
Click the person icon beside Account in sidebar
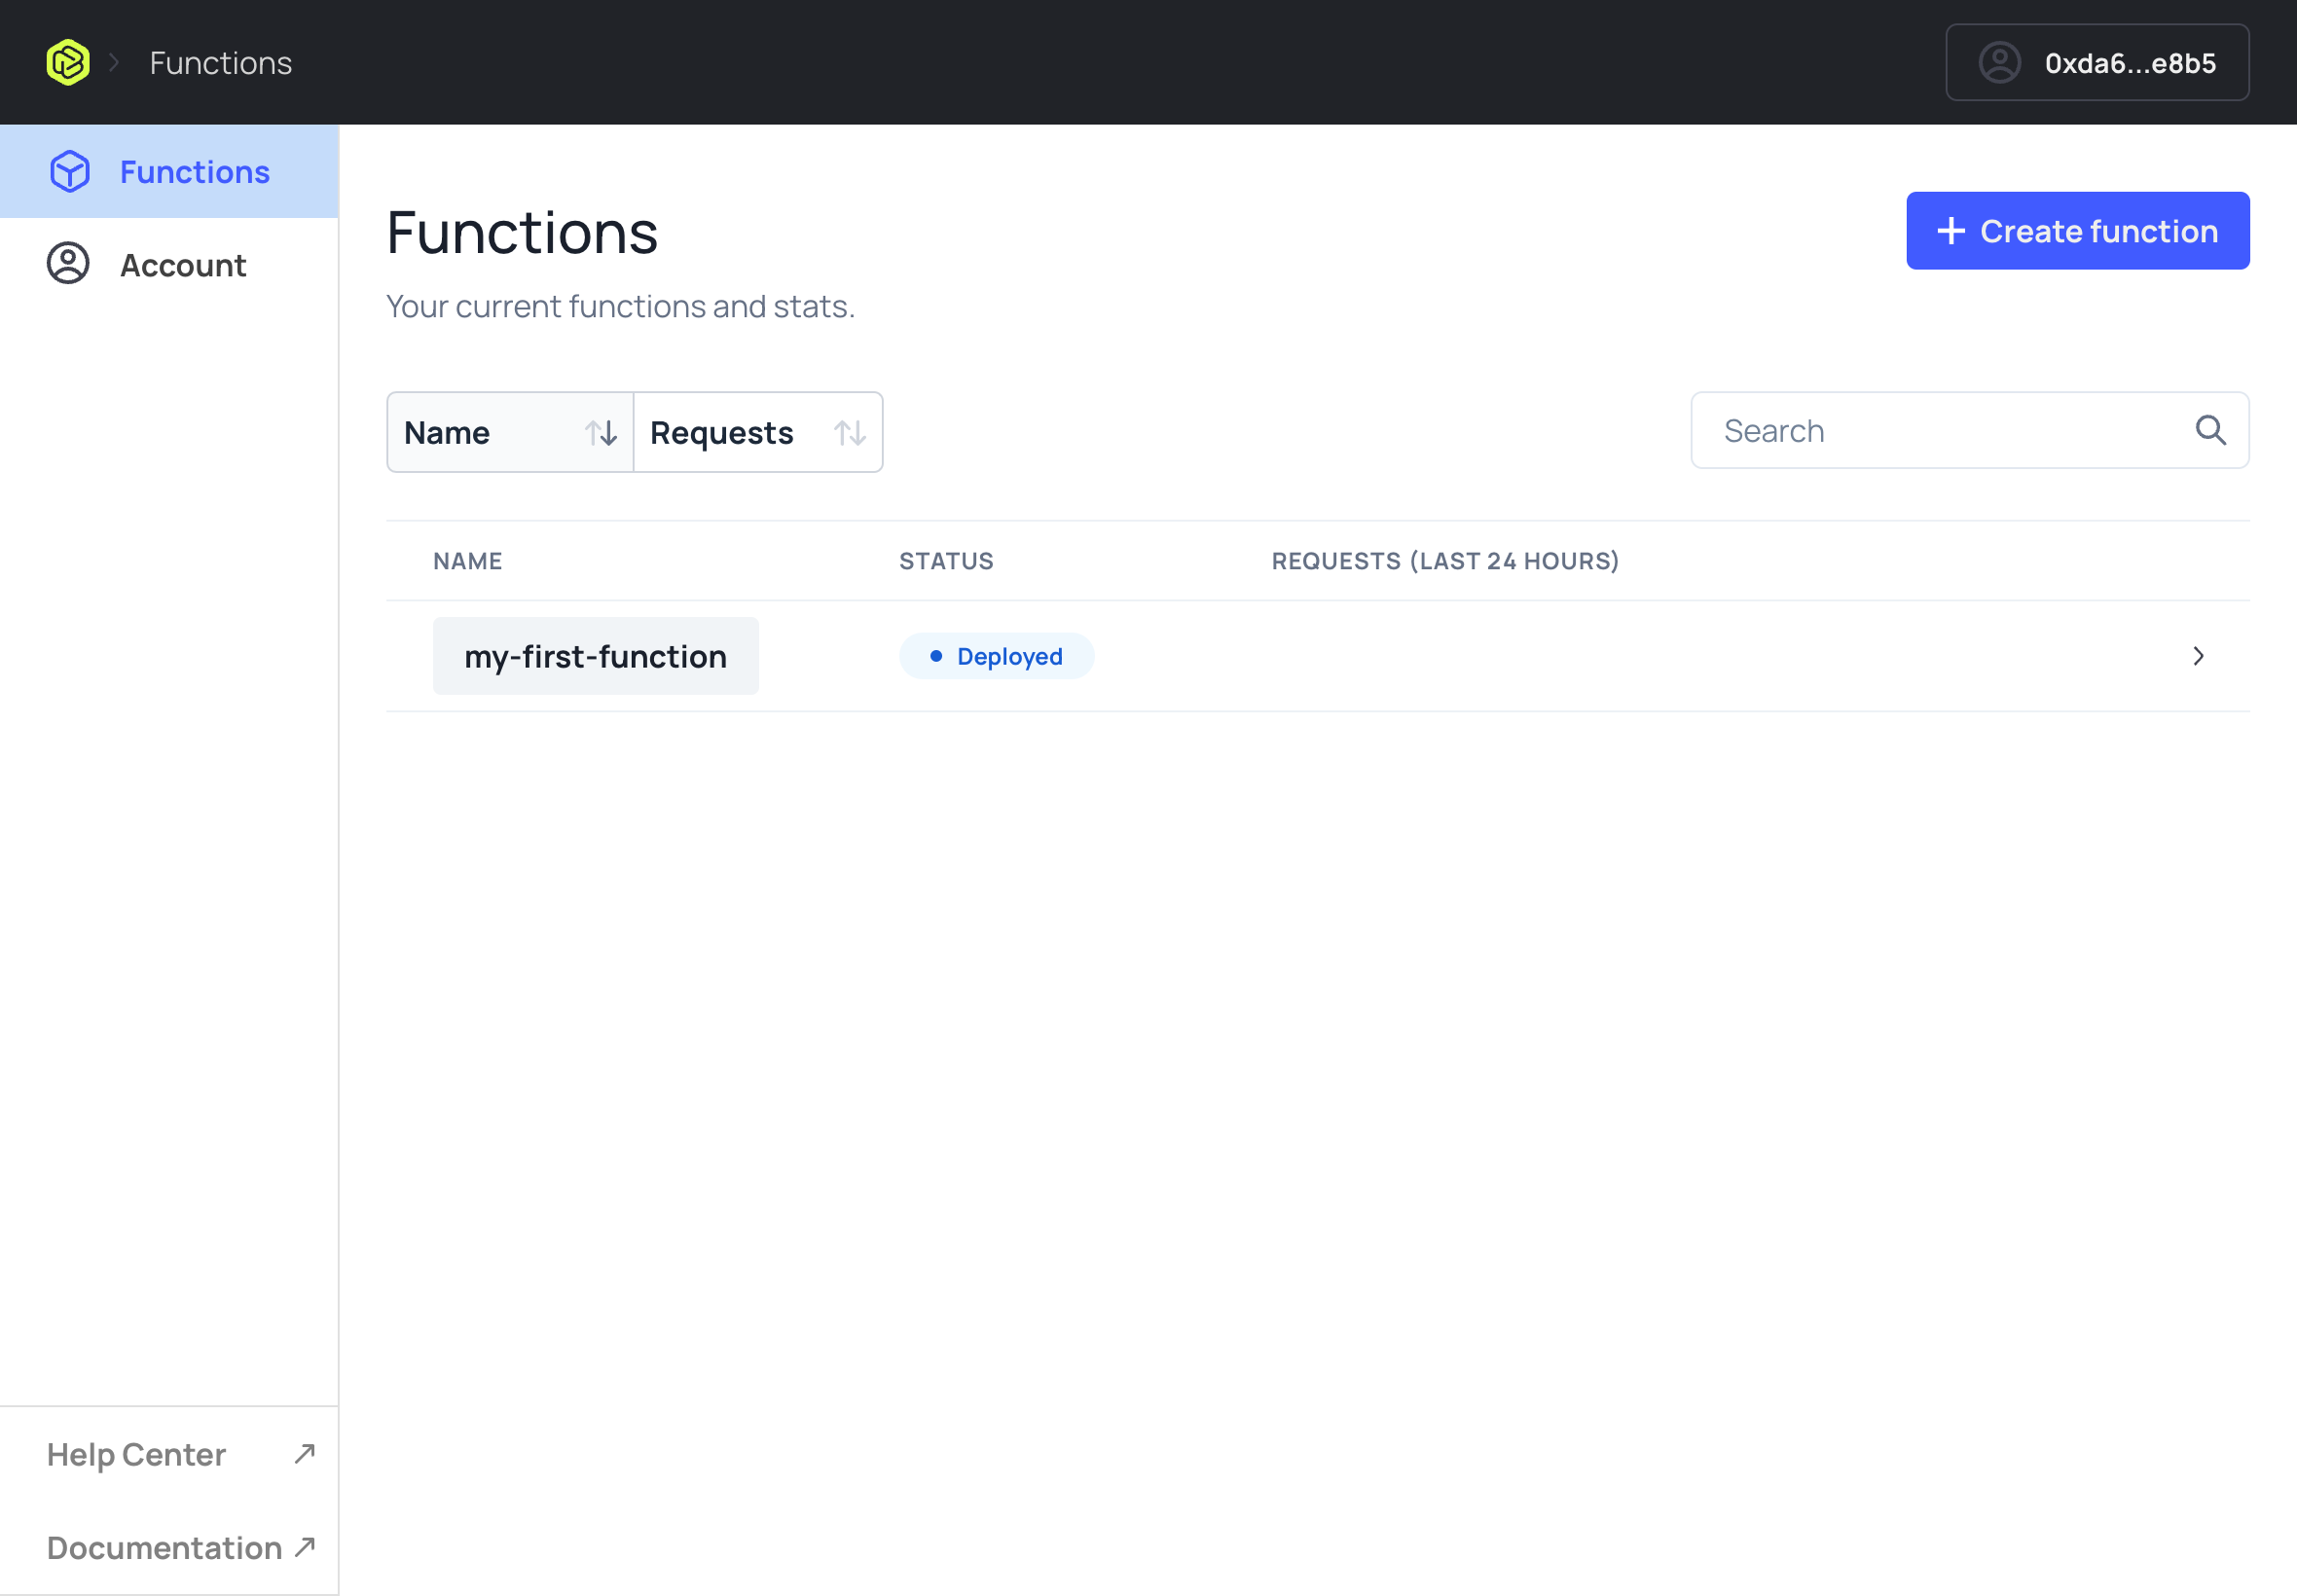[x=67, y=264]
